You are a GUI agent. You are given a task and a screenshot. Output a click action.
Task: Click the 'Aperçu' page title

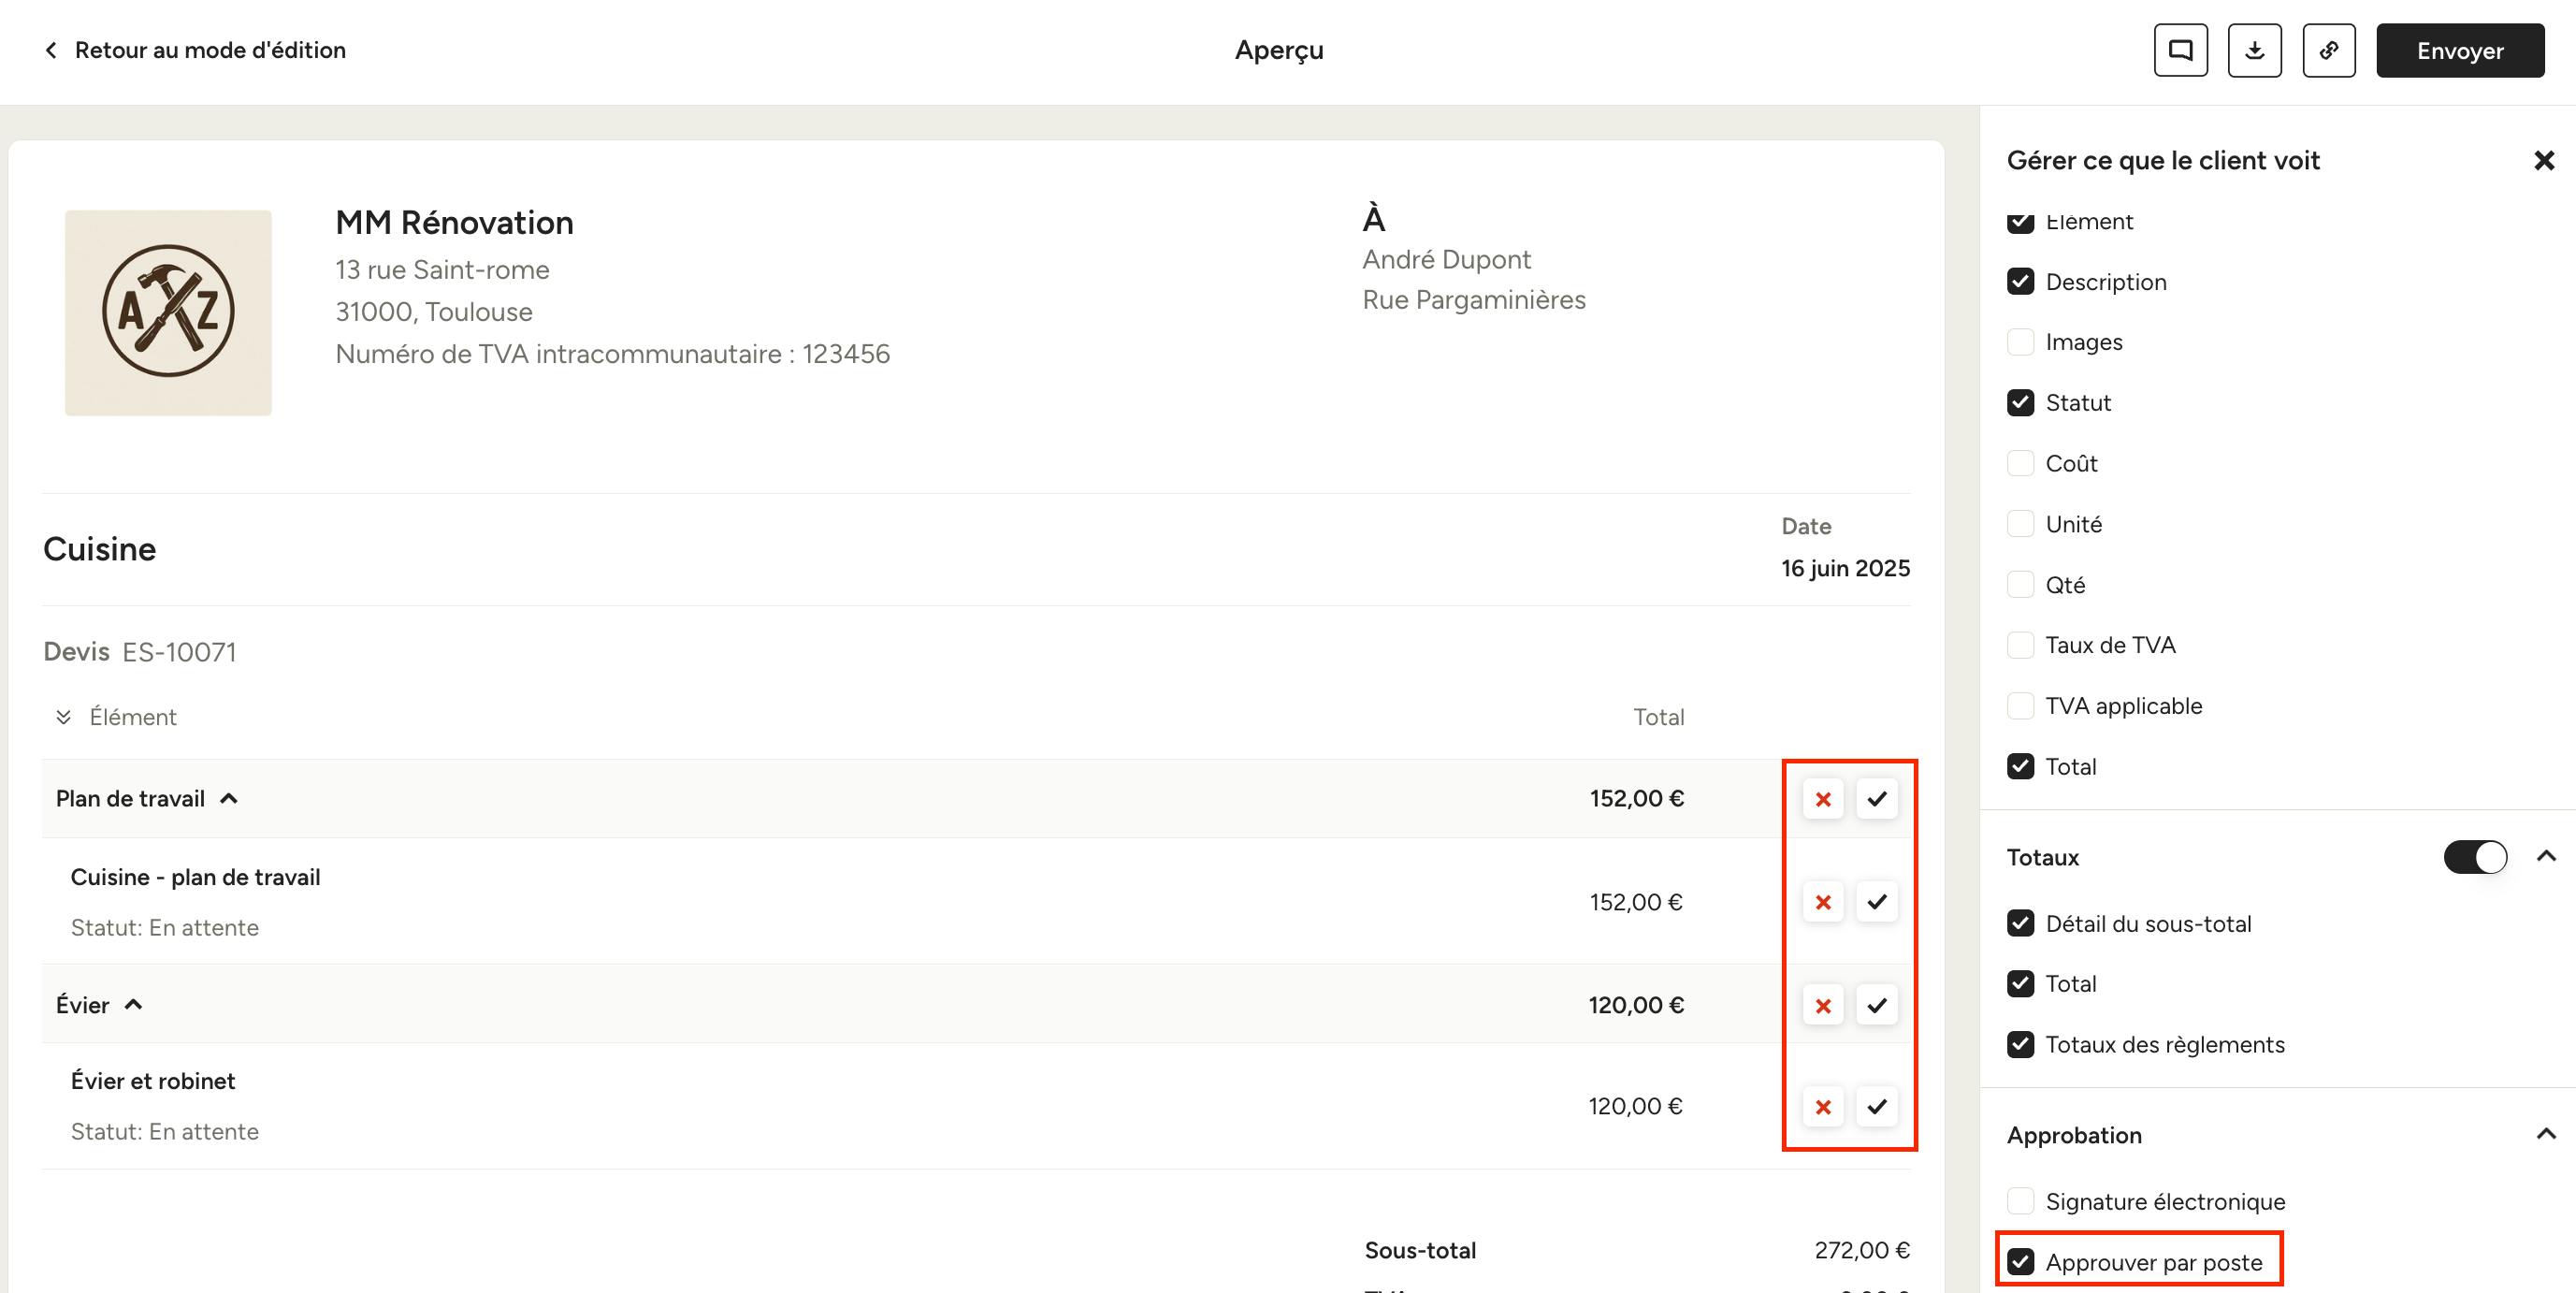(x=1279, y=50)
